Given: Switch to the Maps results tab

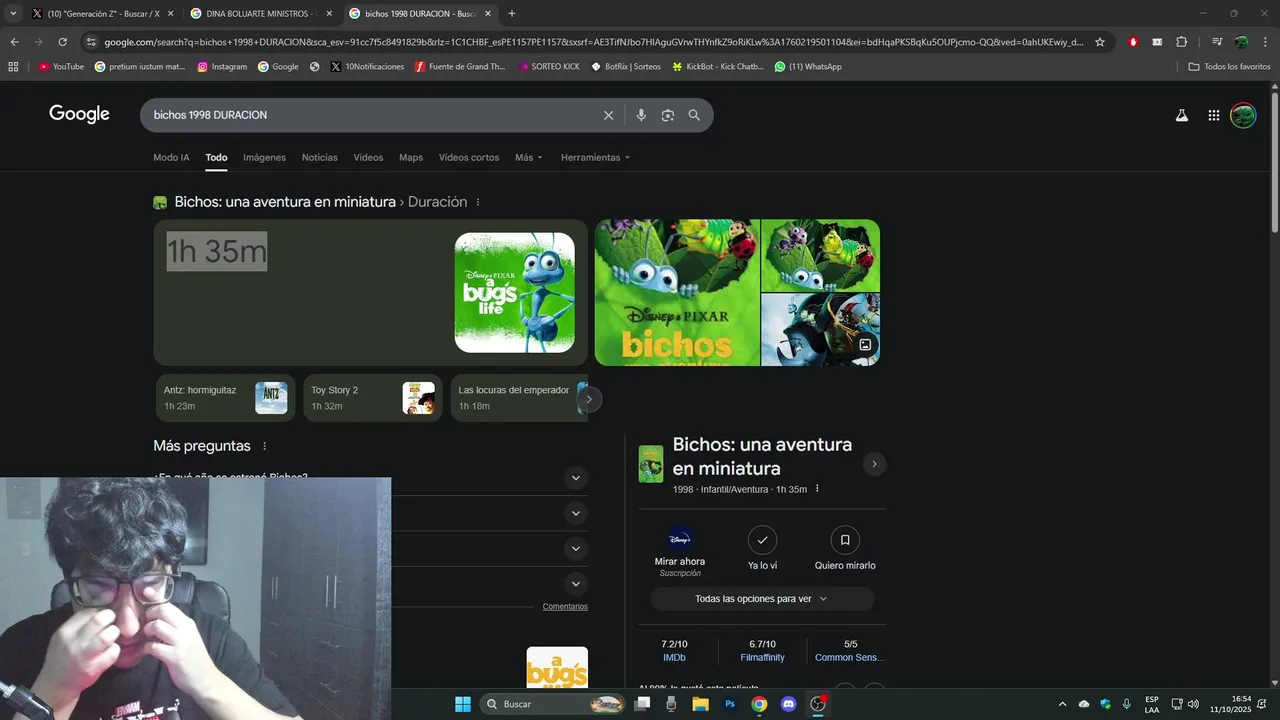Looking at the screenshot, I should point(411,157).
